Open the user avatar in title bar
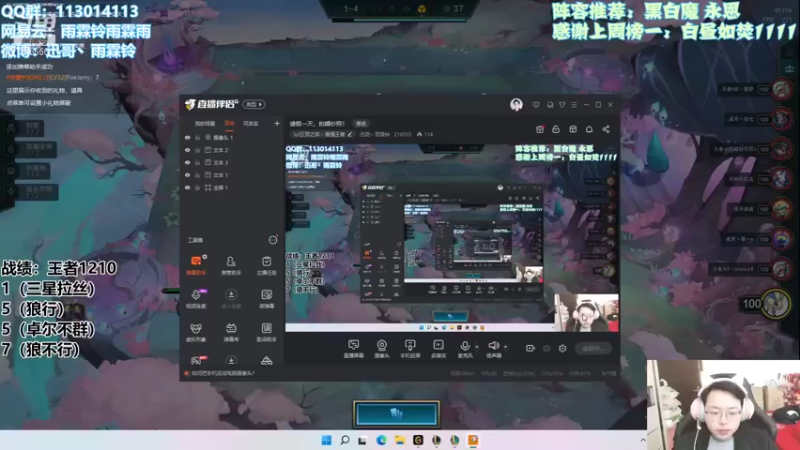800x450 pixels. pyautogui.click(x=516, y=105)
